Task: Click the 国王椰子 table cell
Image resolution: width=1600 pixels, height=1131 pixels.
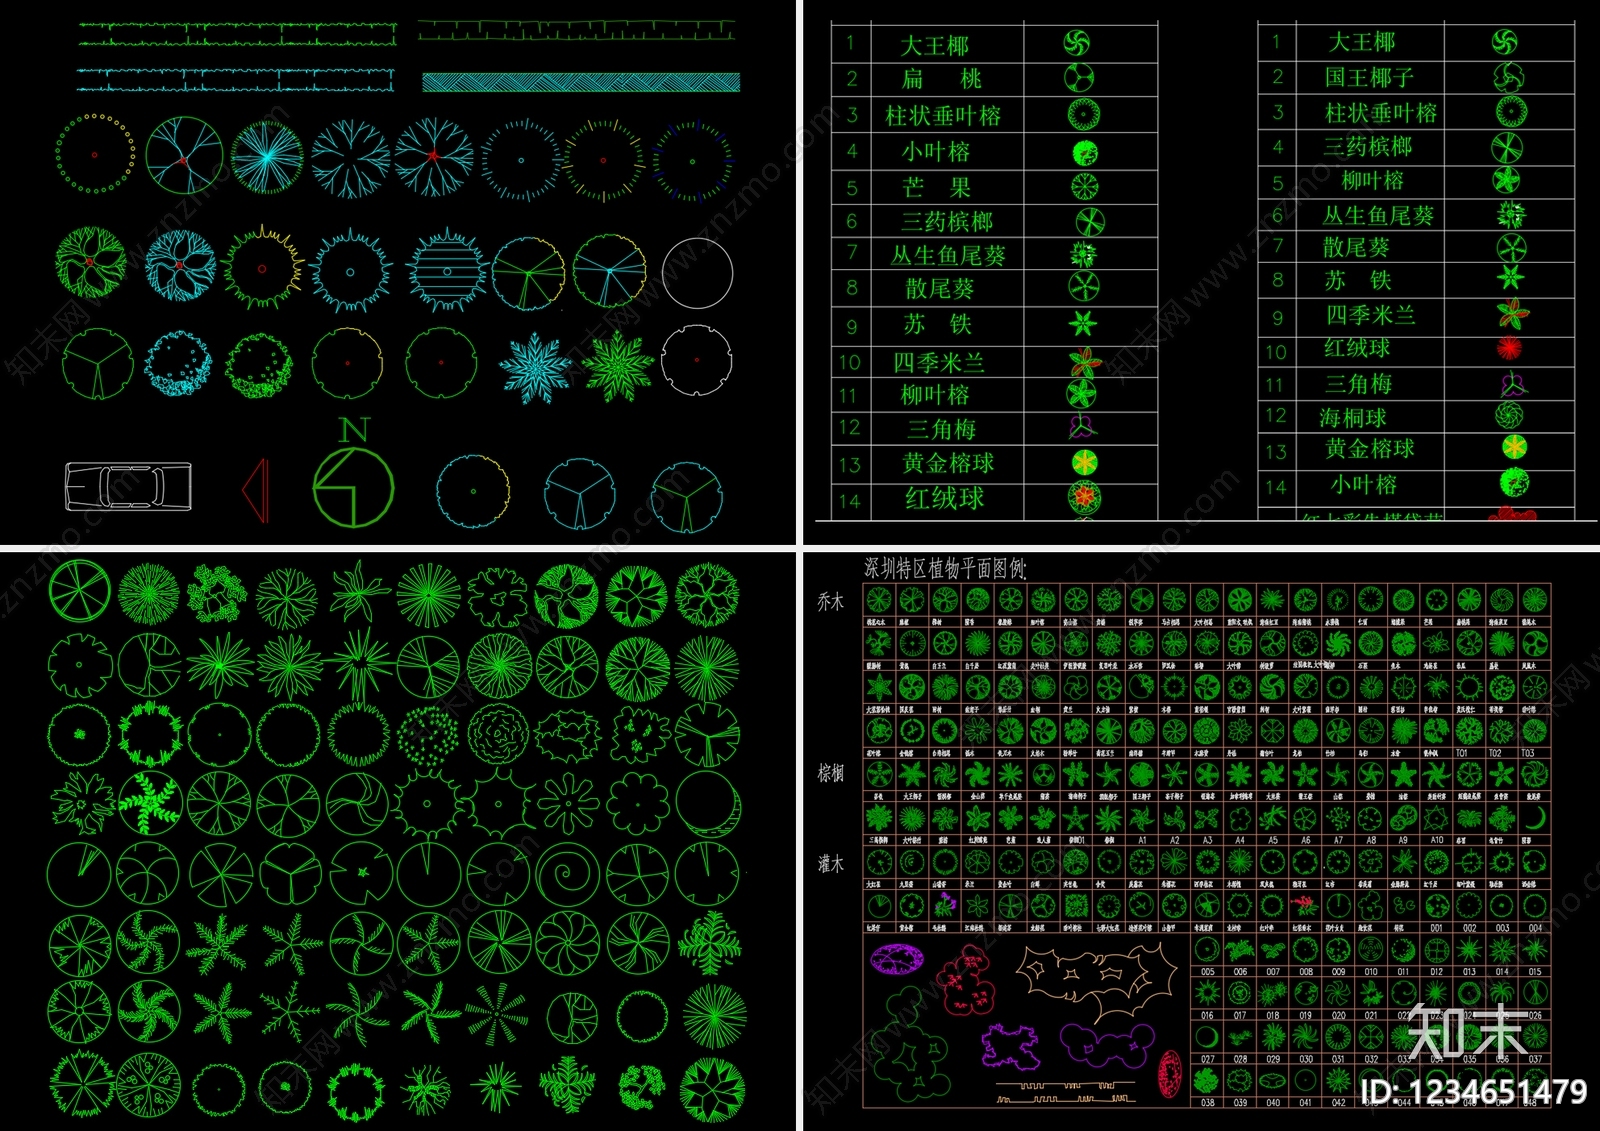Action: tap(1370, 77)
